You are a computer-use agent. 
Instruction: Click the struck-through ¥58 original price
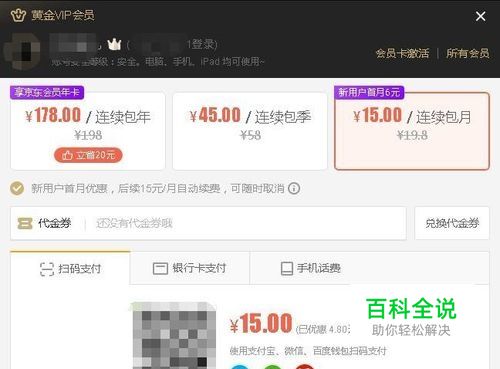coord(250,136)
